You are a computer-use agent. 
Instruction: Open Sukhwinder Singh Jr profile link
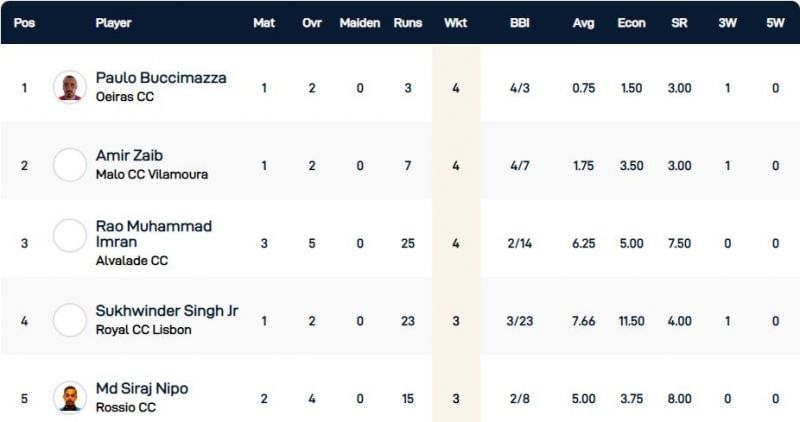click(x=167, y=311)
